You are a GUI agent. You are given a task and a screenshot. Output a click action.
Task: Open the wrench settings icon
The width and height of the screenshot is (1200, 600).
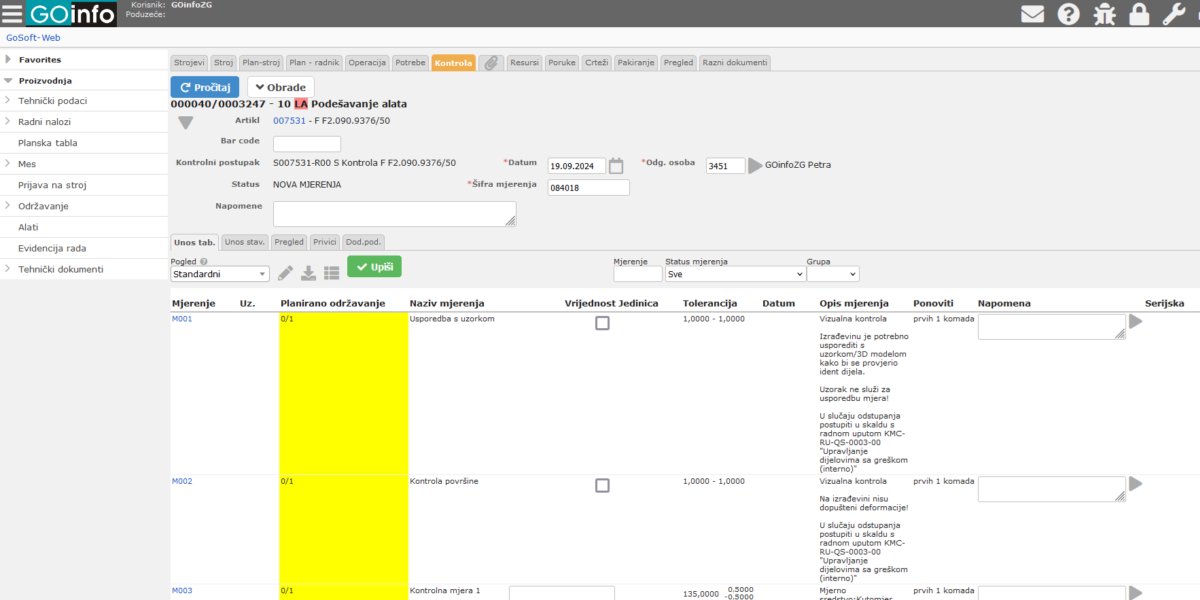click(1173, 14)
